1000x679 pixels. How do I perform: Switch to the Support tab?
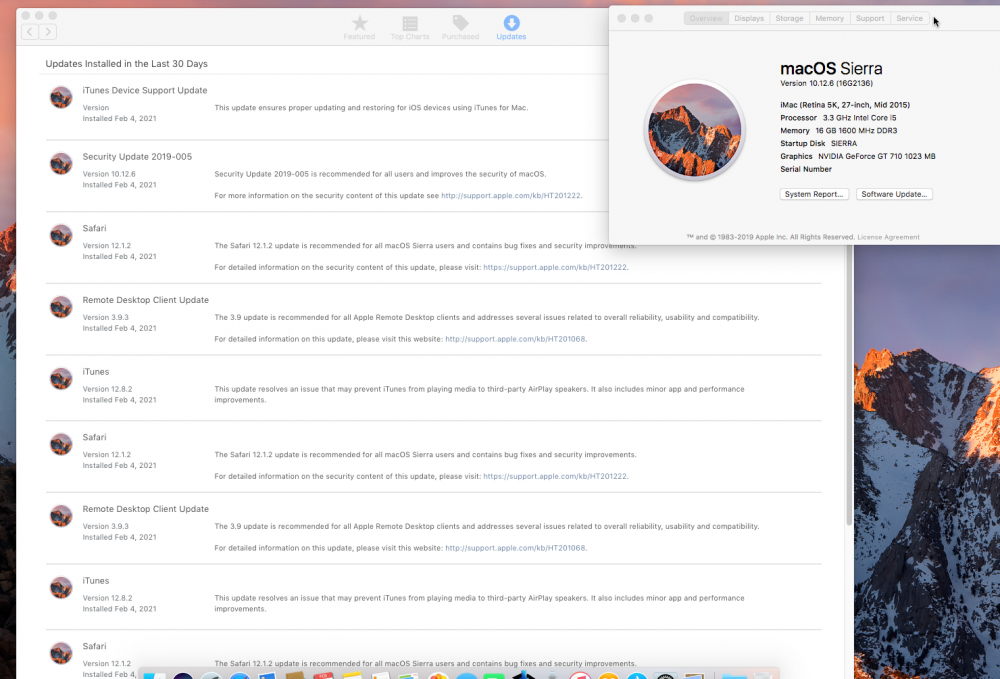coord(869,18)
